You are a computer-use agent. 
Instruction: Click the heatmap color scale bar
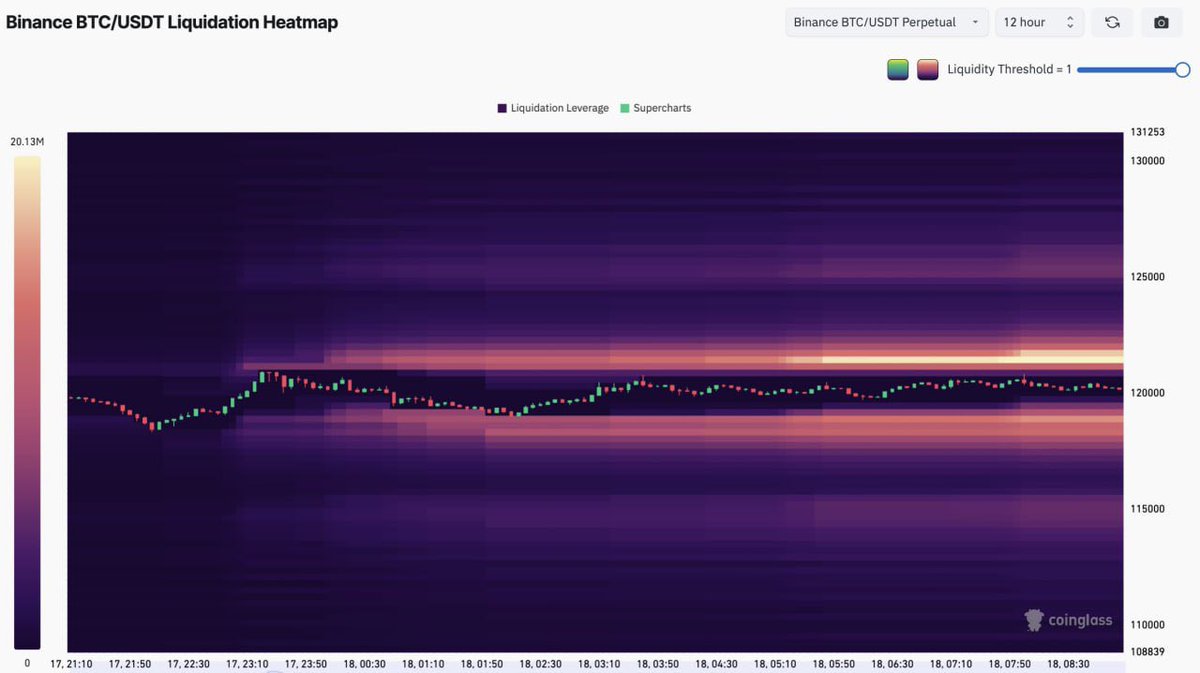(x=27, y=403)
